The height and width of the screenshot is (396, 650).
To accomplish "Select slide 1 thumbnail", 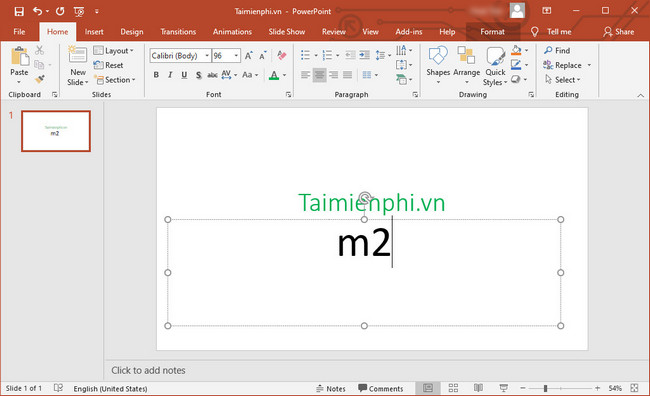I will click(56, 131).
